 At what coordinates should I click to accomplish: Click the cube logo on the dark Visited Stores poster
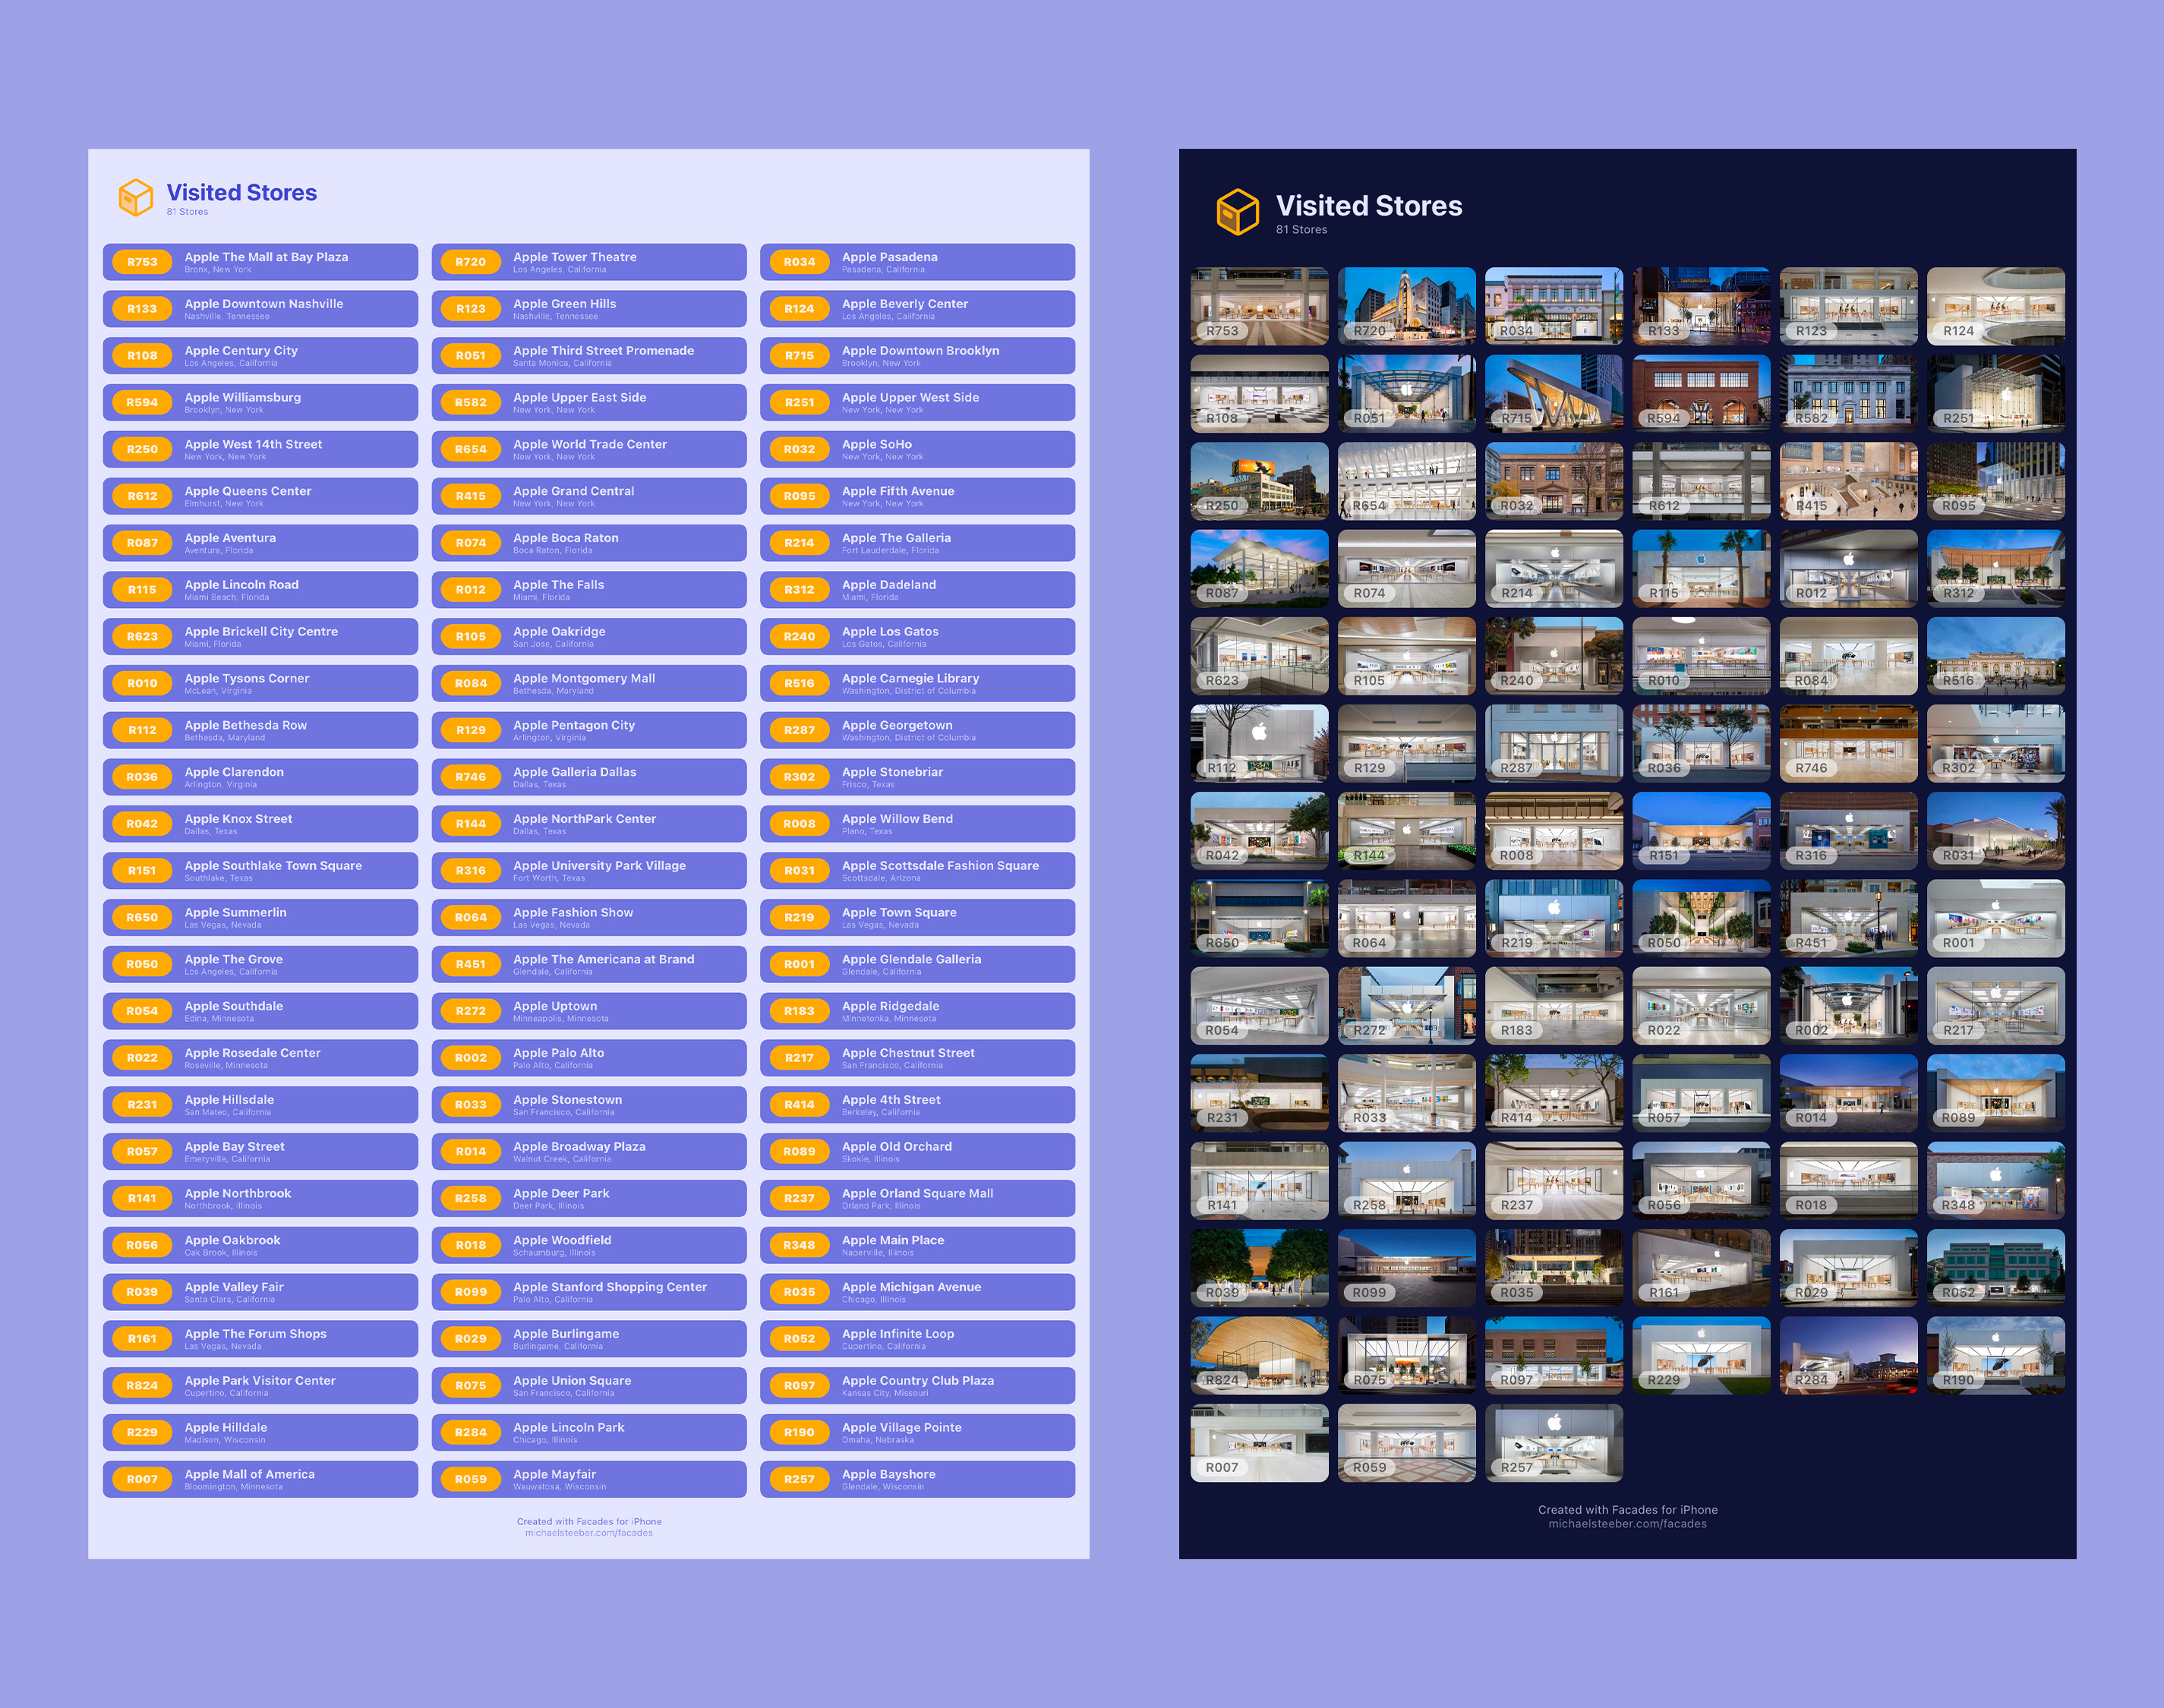point(1238,212)
